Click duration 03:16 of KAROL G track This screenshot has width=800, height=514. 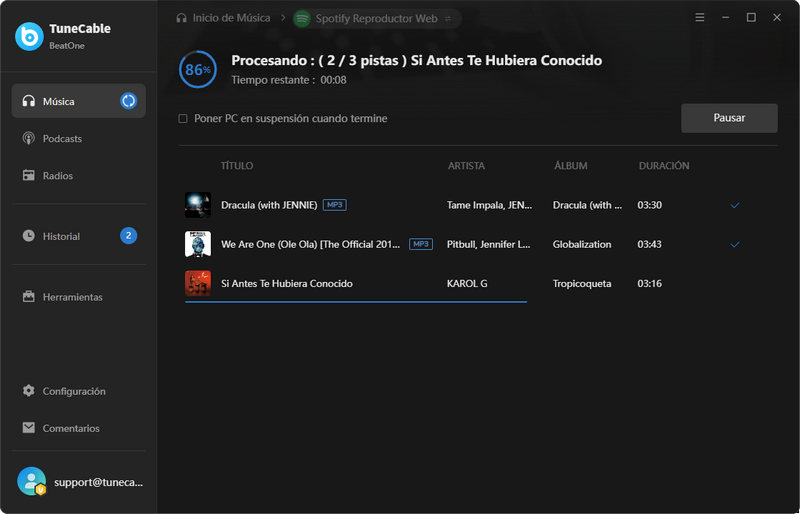pyautogui.click(x=649, y=284)
